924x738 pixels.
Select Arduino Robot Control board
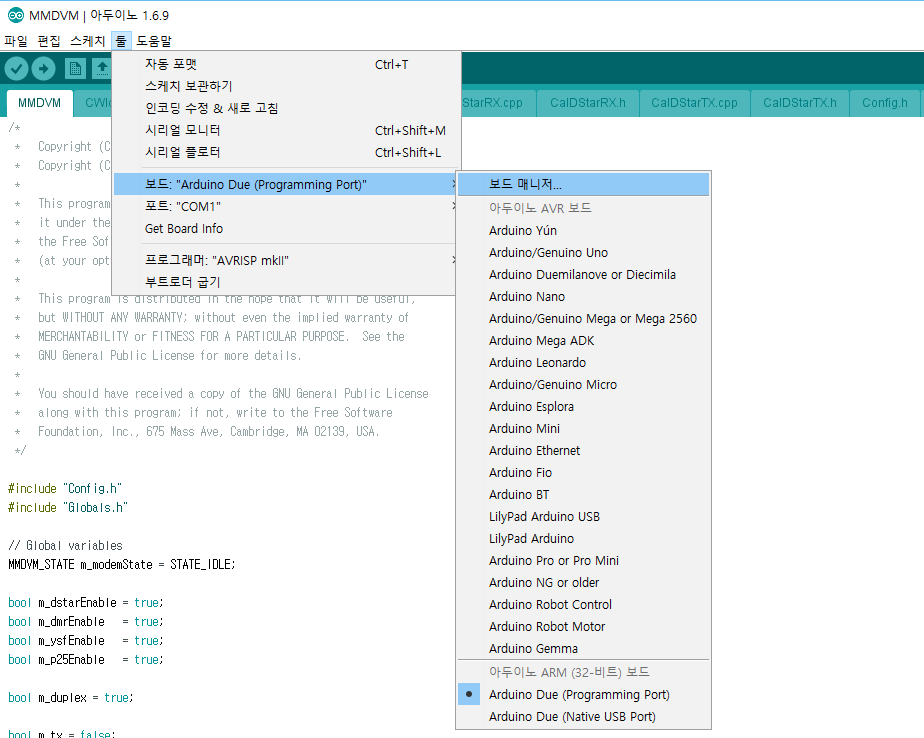point(583,605)
